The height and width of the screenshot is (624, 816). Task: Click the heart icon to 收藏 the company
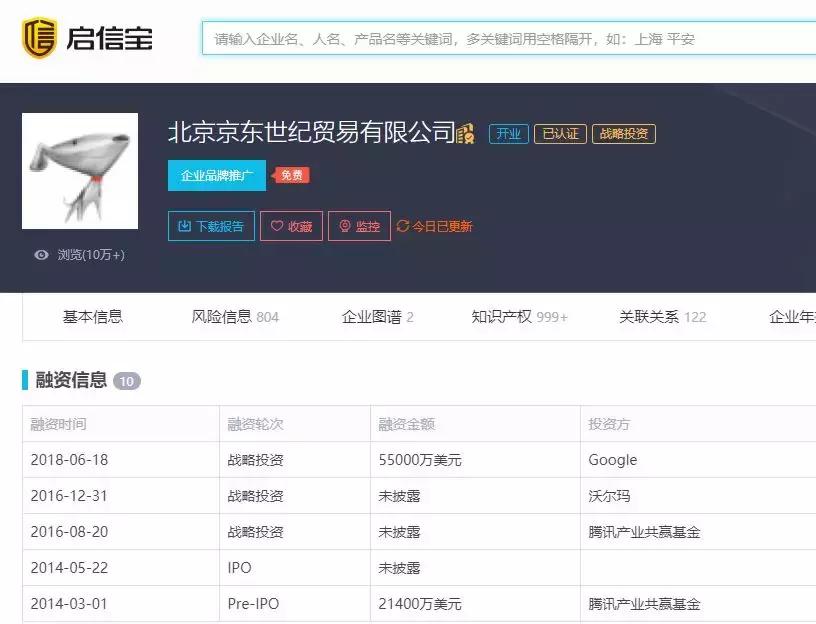pyautogui.click(x=274, y=225)
